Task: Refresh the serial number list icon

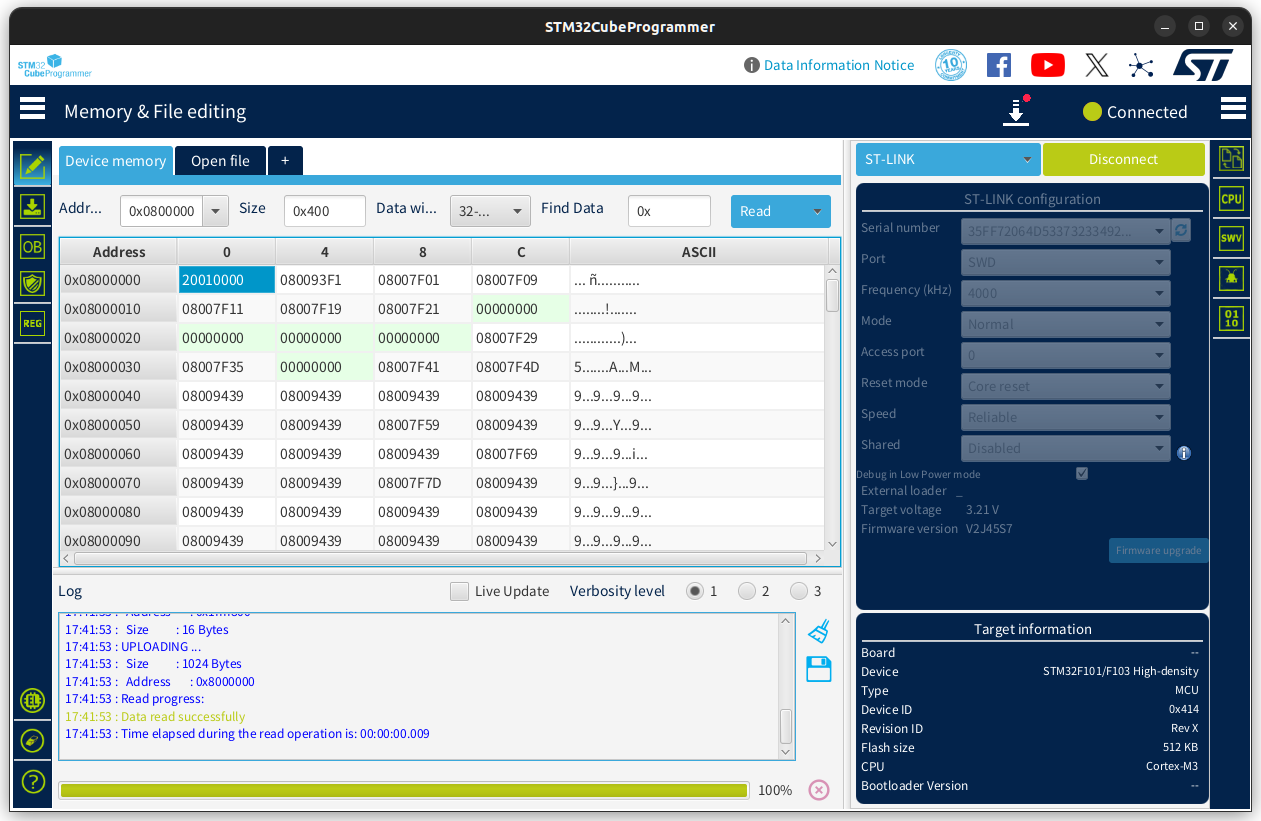Action: click(1181, 230)
